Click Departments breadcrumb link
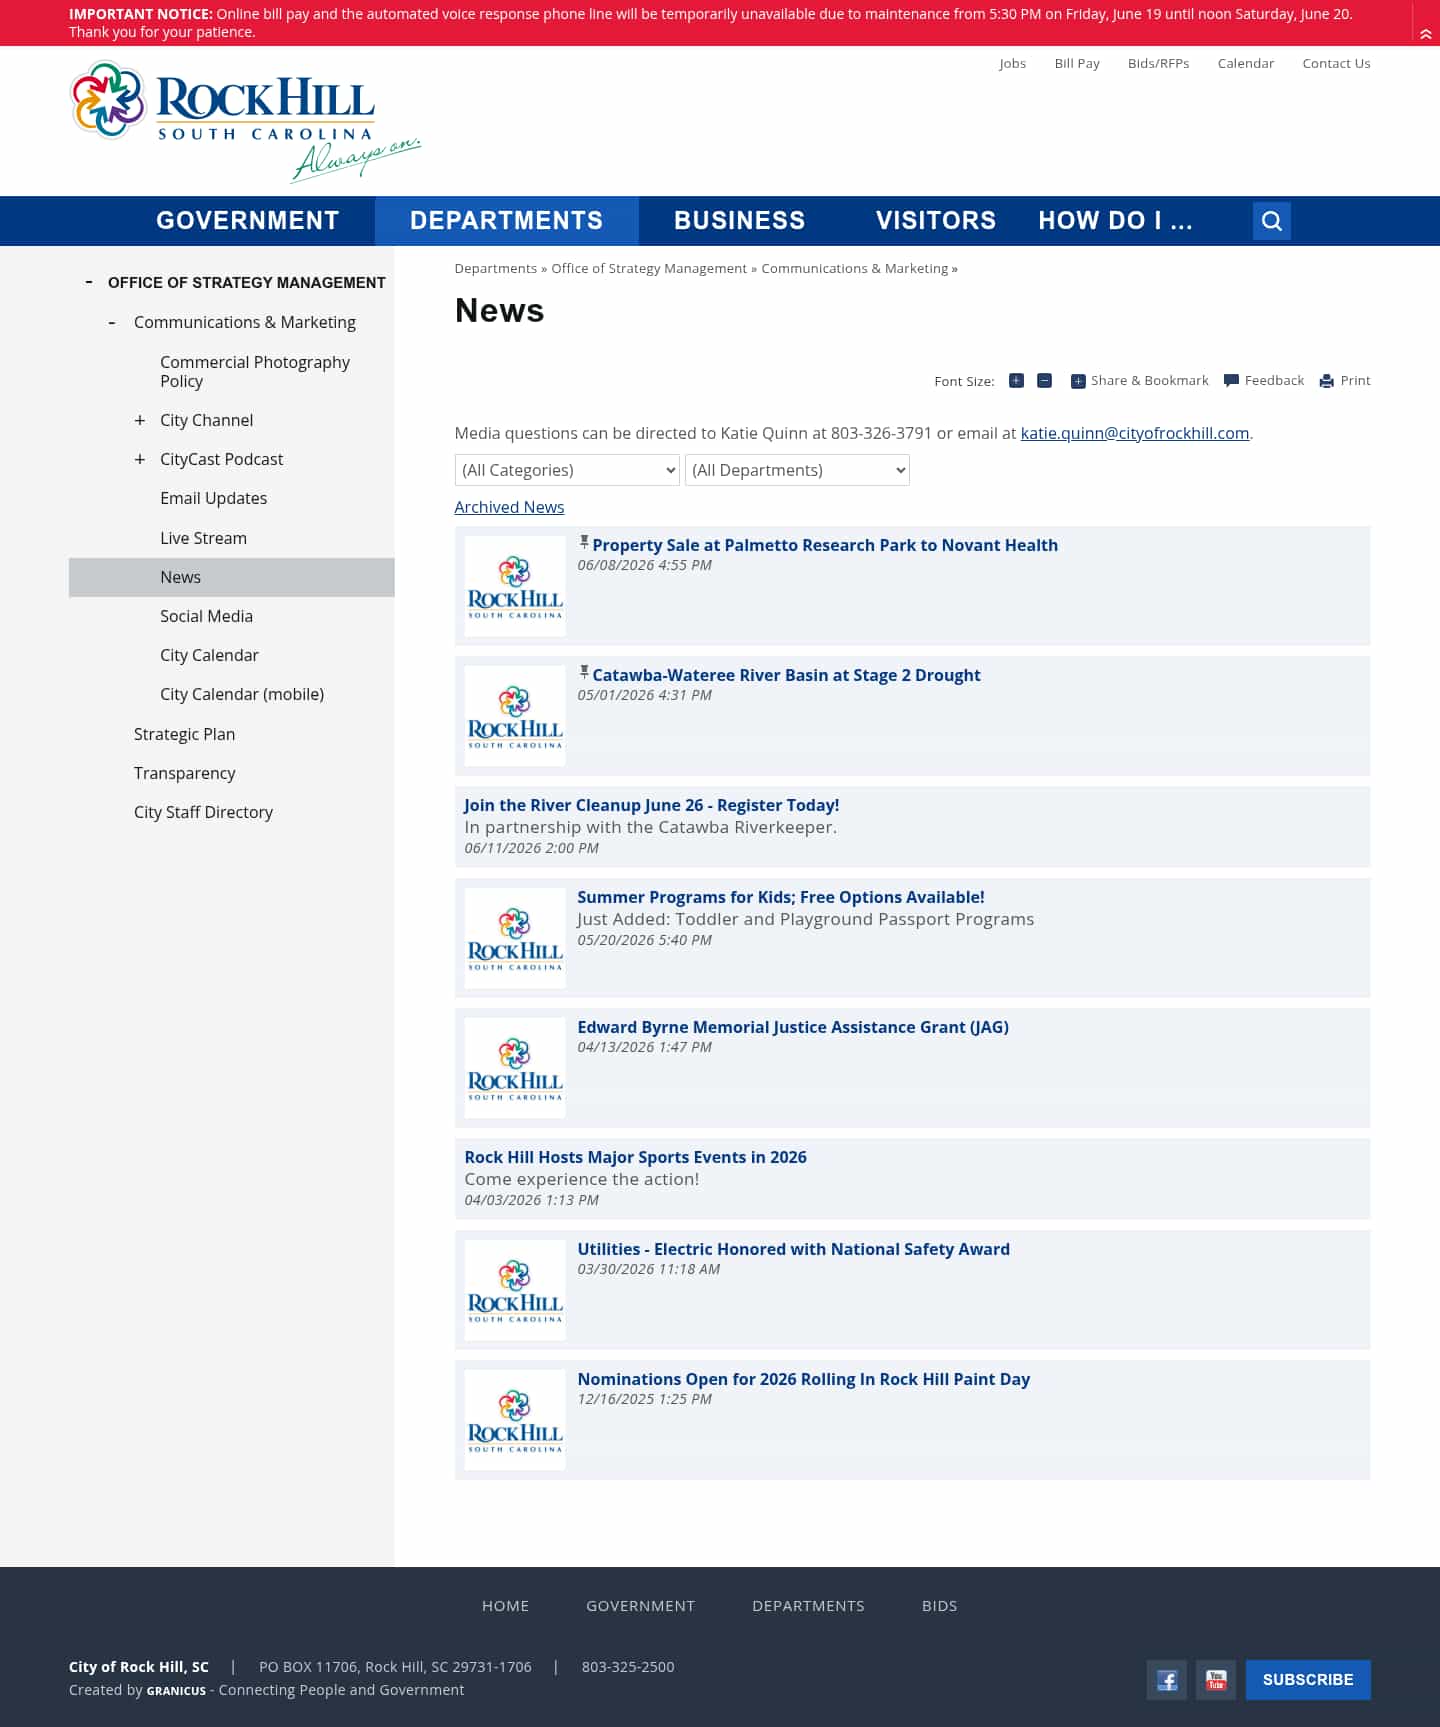 496,268
